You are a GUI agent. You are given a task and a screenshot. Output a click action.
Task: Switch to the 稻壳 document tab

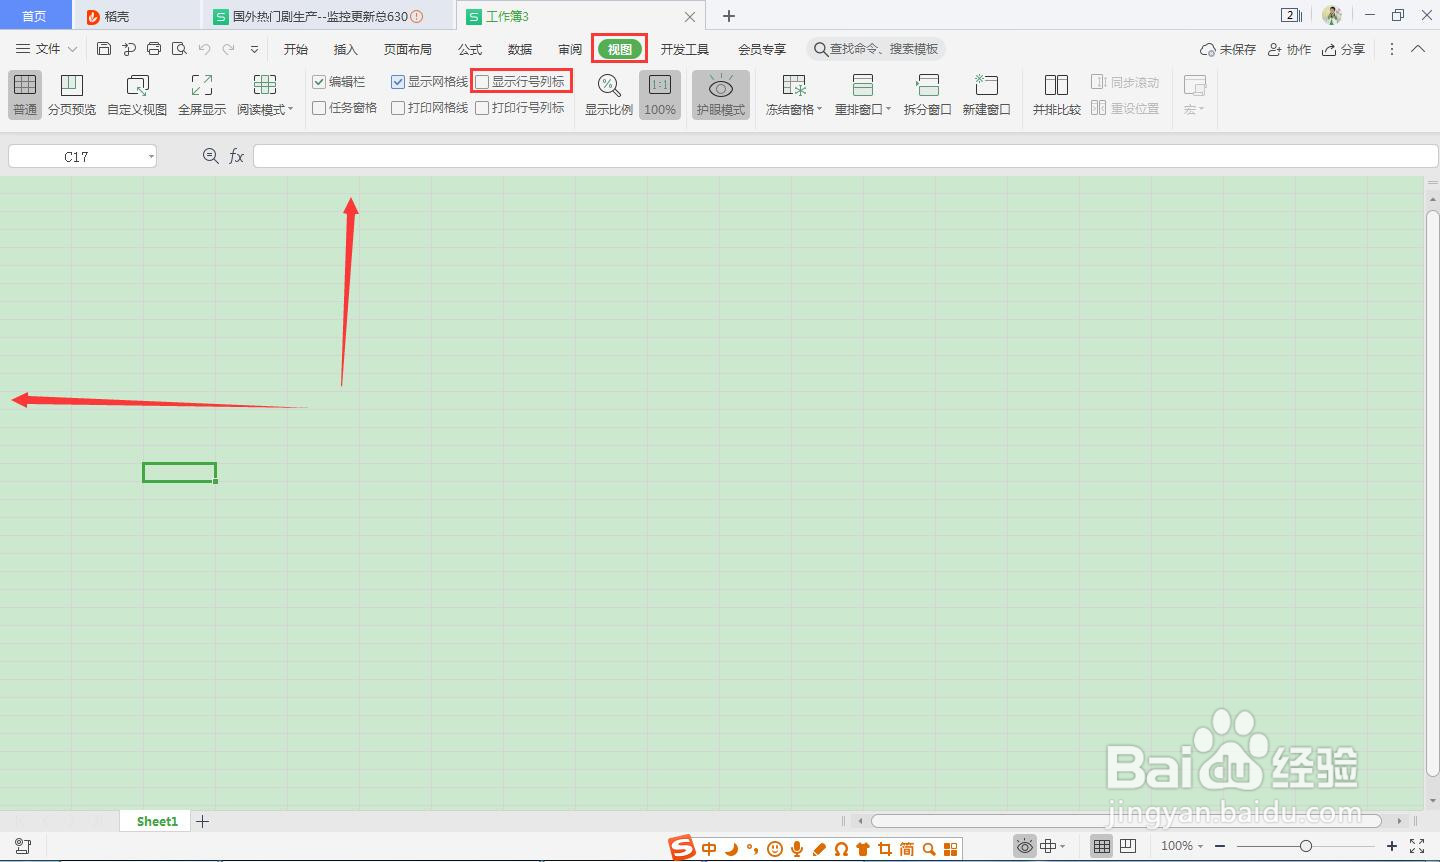point(138,16)
